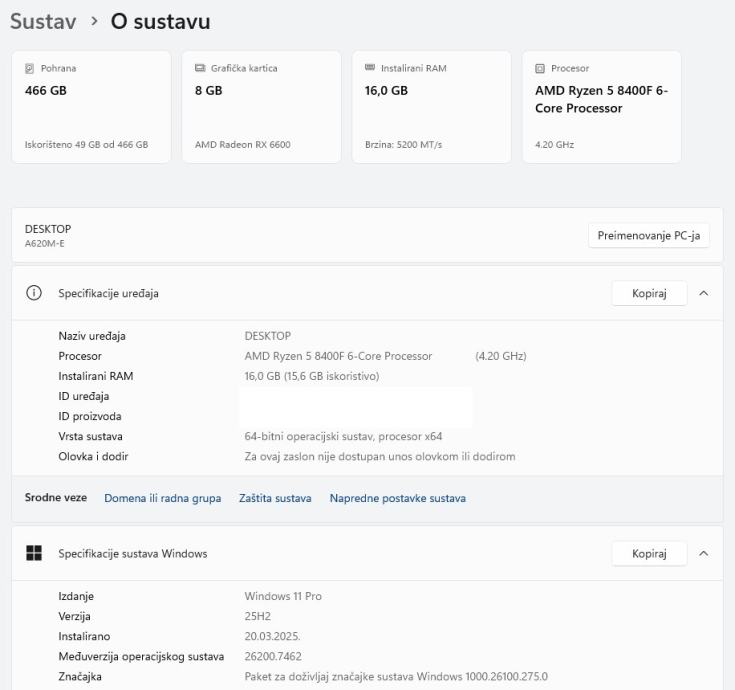
Task: Collapse the Specifikacije sustava Windows section
Action: coord(703,554)
